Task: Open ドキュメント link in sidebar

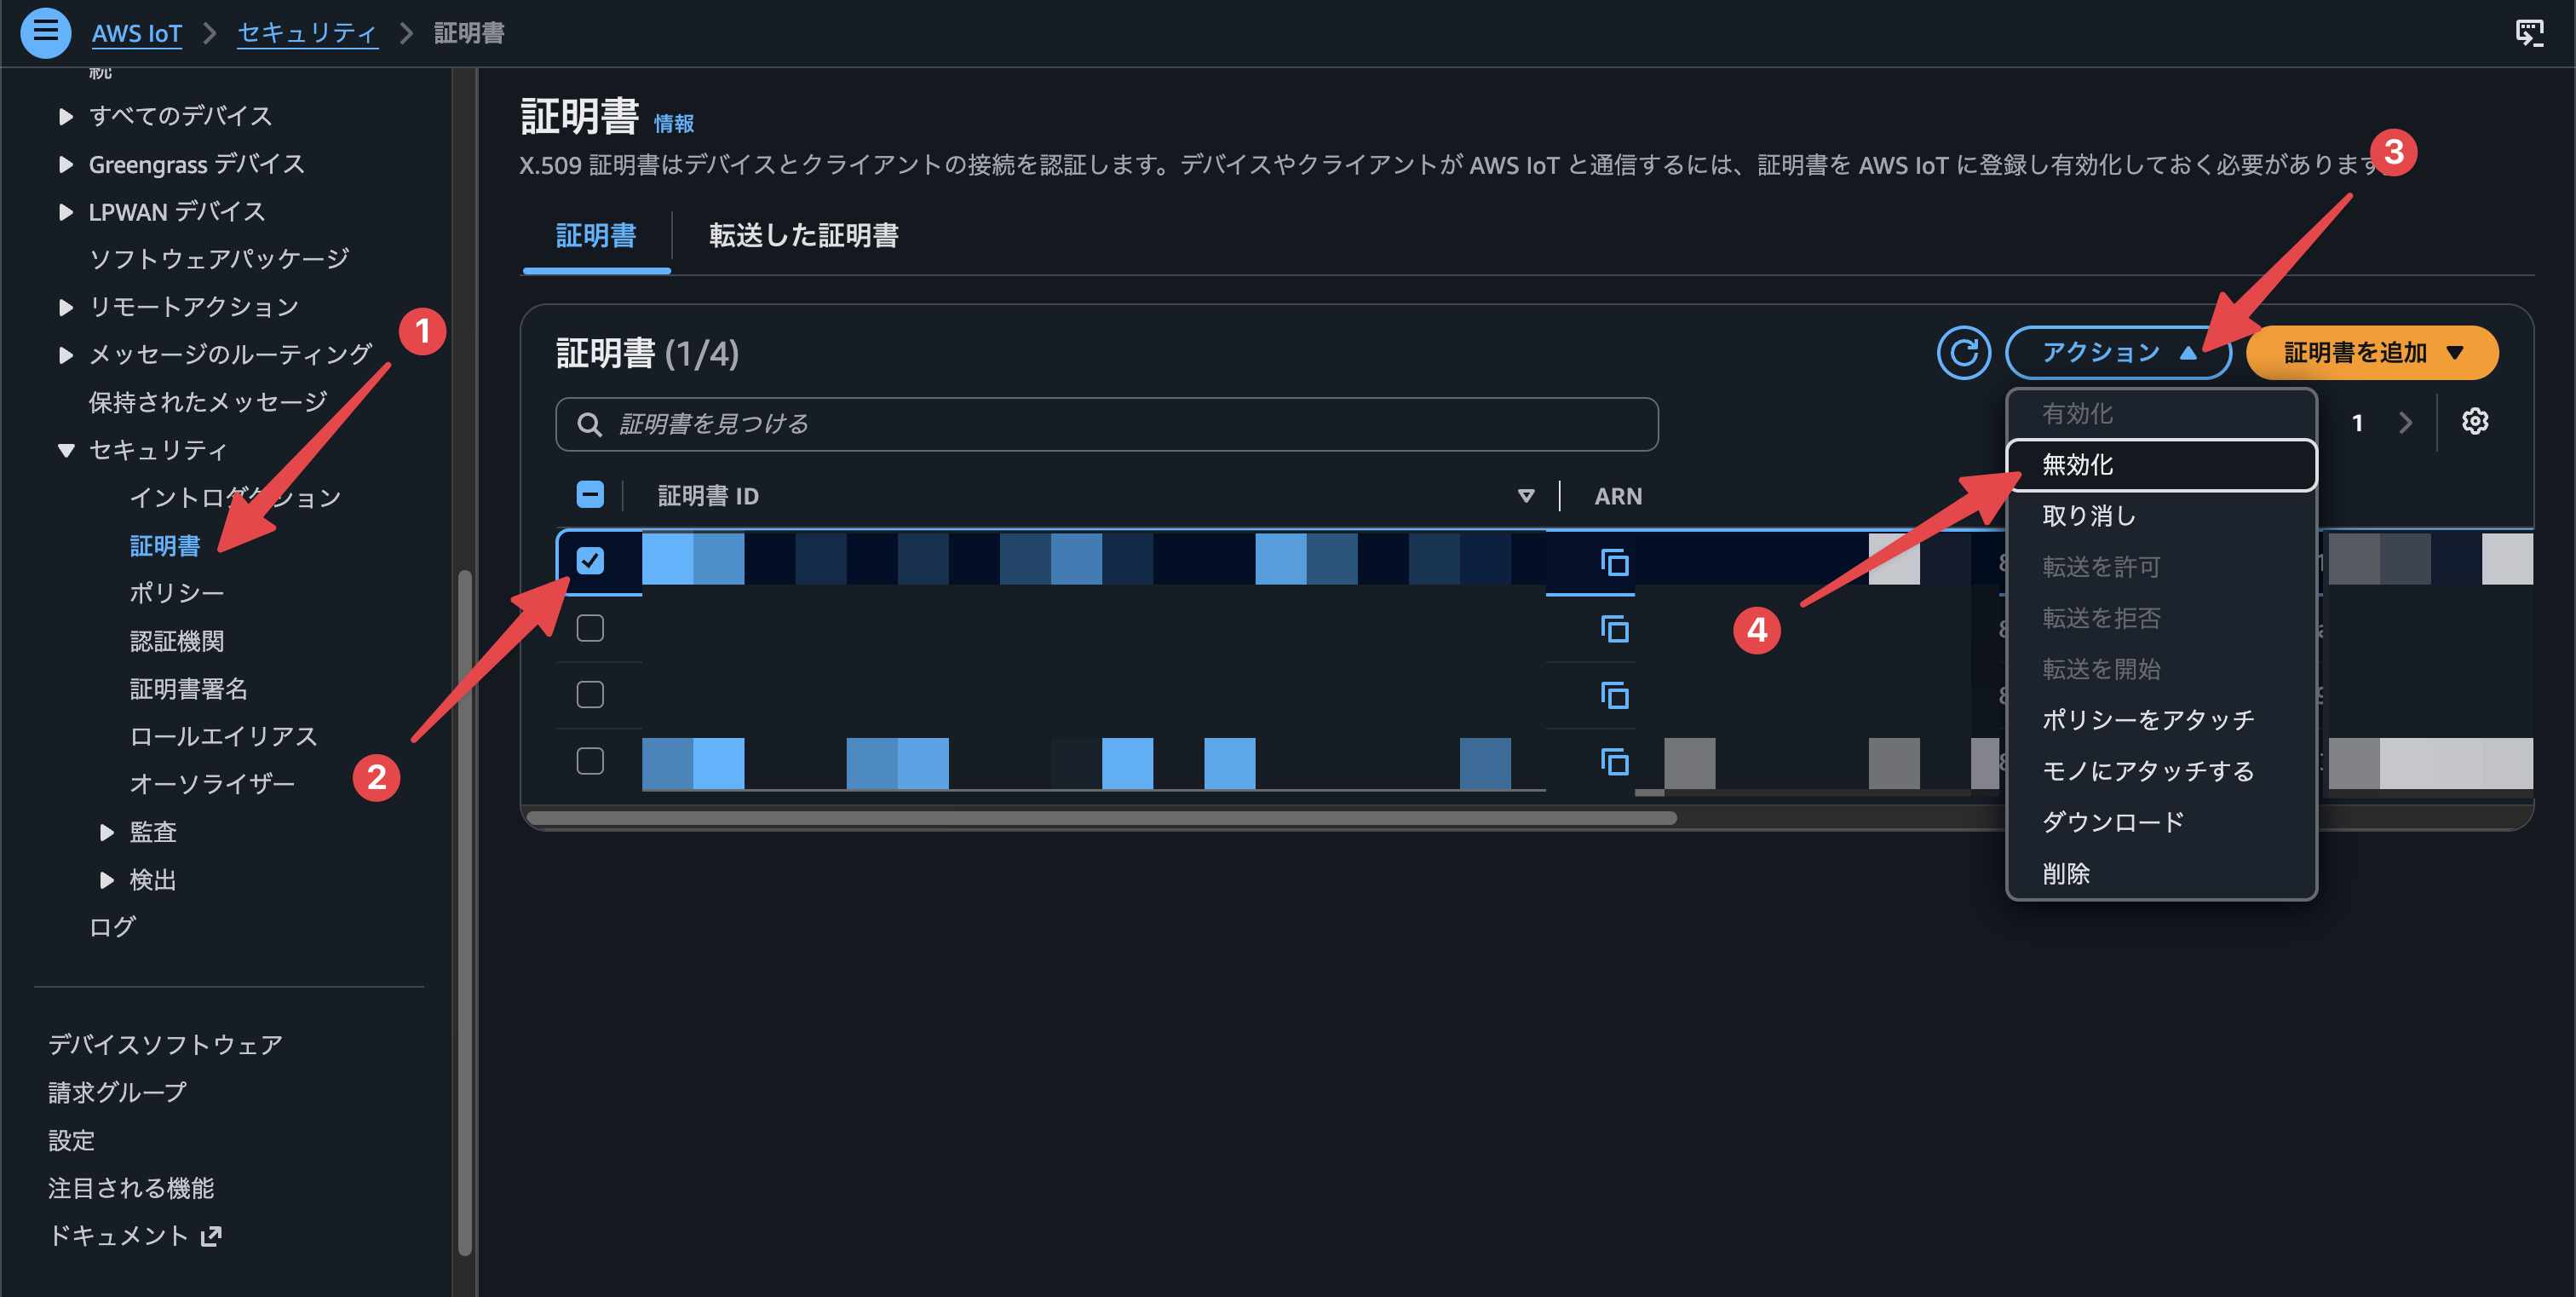Action: [x=119, y=1236]
